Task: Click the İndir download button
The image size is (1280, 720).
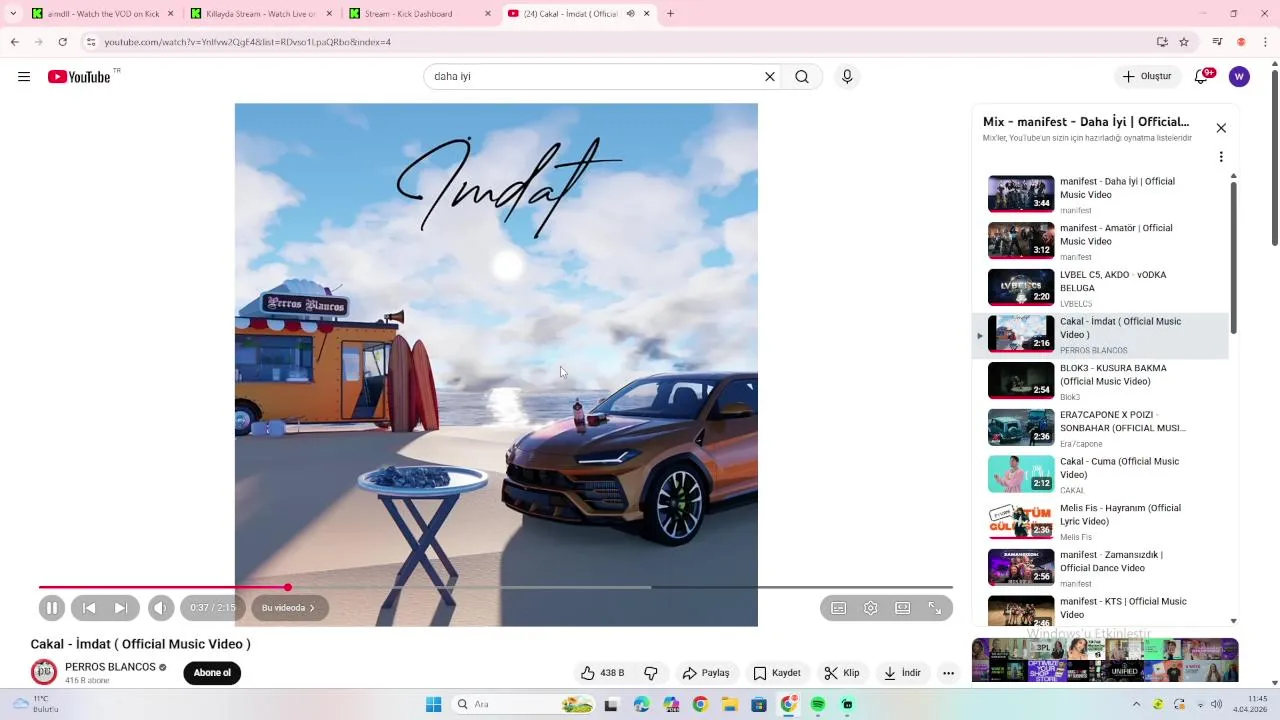Action: (x=902, y=673)
